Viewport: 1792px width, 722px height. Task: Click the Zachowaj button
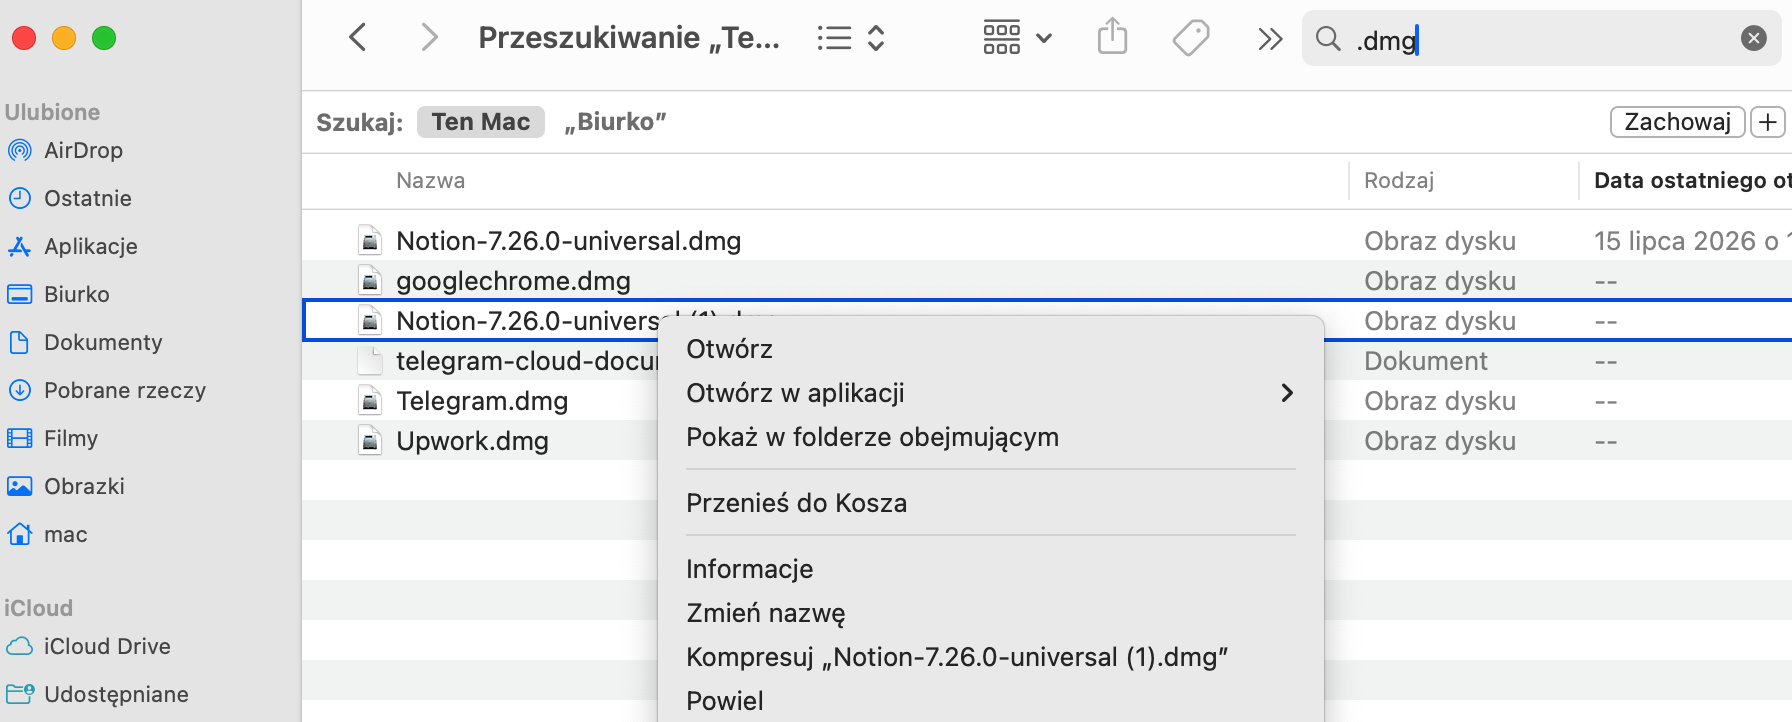click(1677, 122)
